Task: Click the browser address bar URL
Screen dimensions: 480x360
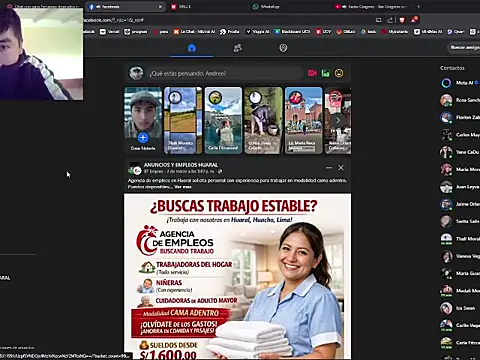Action: click(x=114, y=20)
